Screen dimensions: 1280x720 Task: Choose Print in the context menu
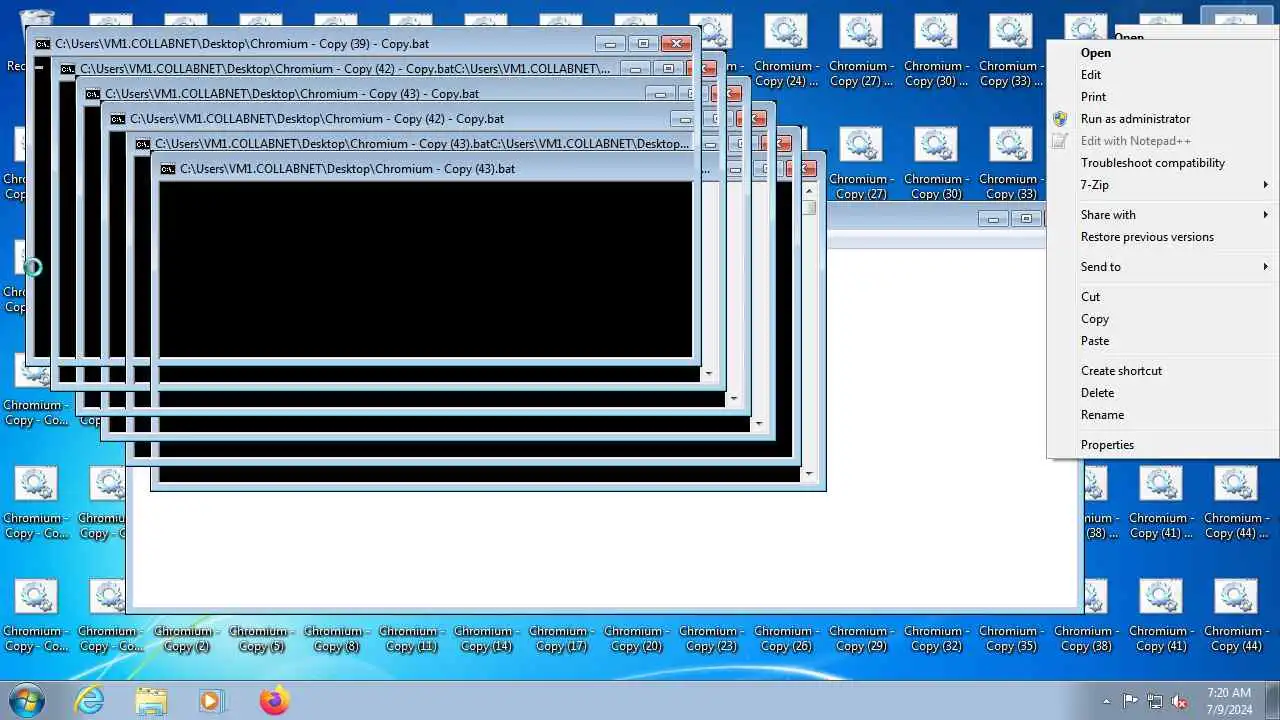point(1093,97)
